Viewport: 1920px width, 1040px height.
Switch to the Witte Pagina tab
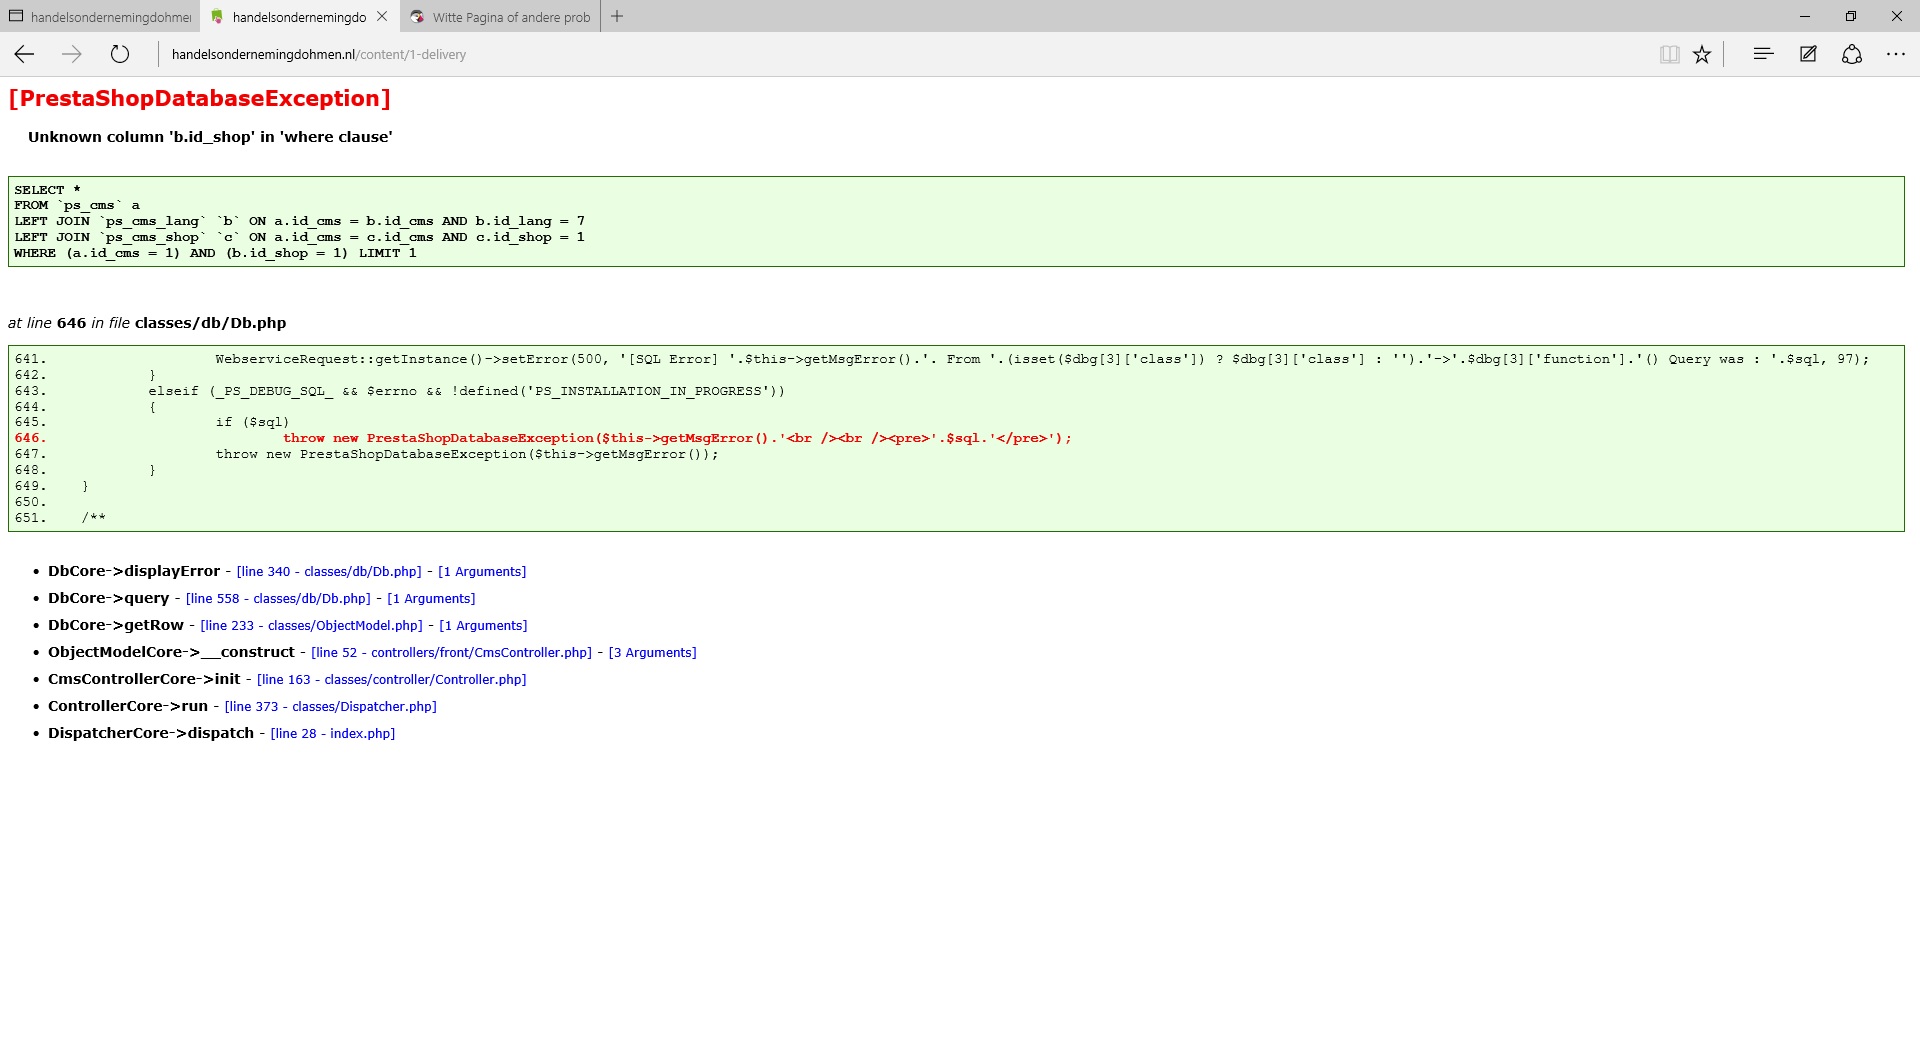click(500, 16)
